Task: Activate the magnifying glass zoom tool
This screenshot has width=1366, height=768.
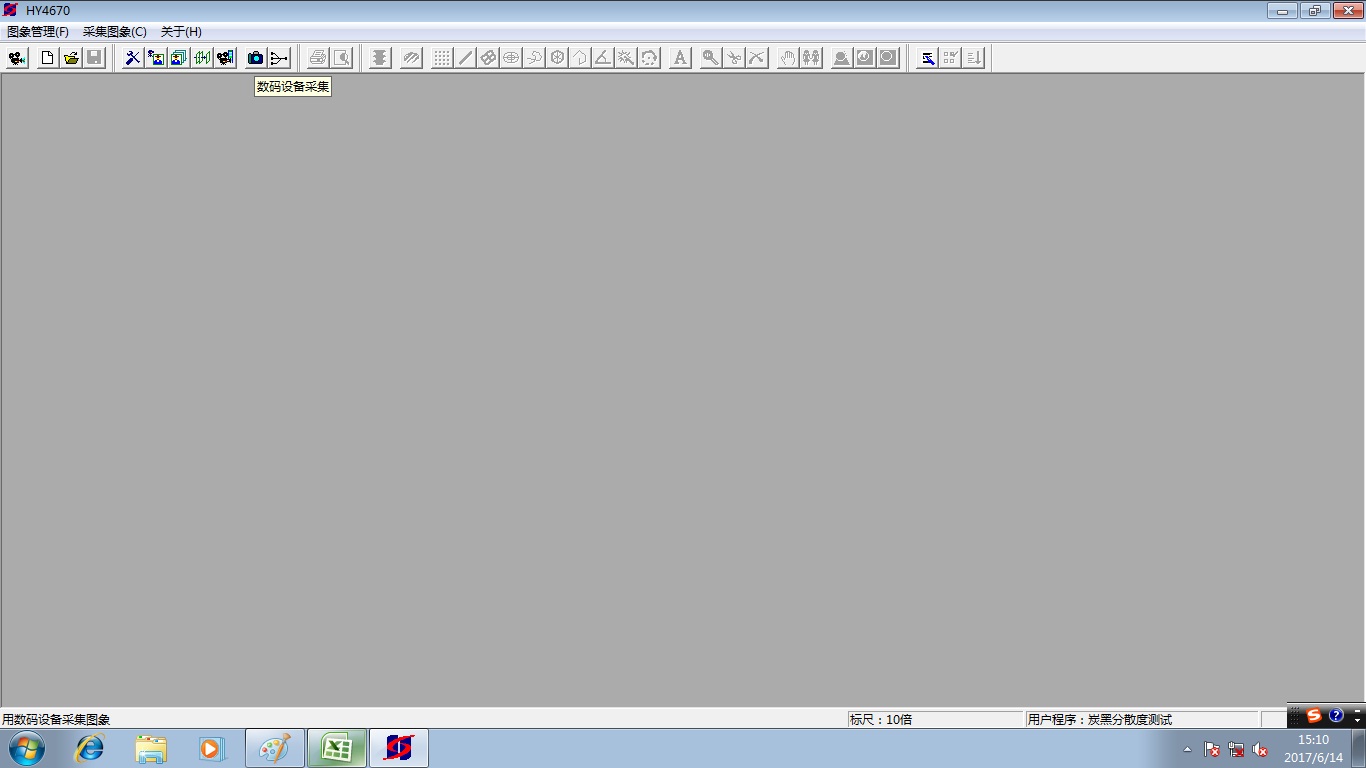Action: point(711,58)
